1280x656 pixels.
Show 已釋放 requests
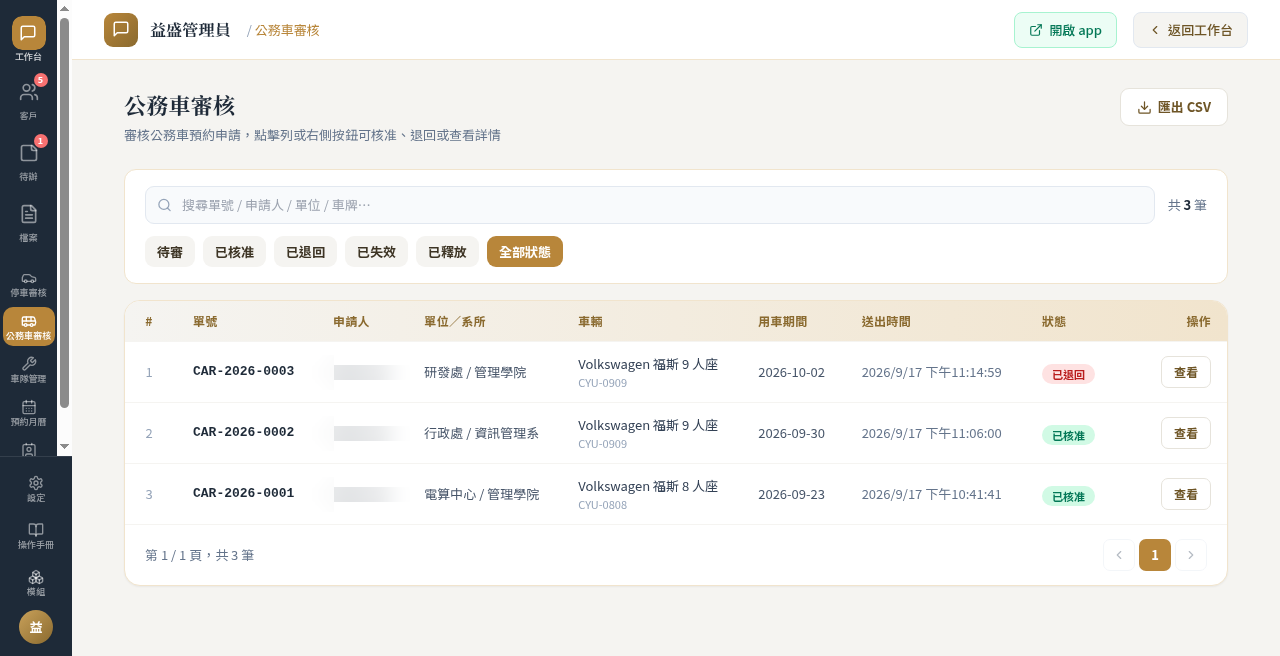click(448, 252)
